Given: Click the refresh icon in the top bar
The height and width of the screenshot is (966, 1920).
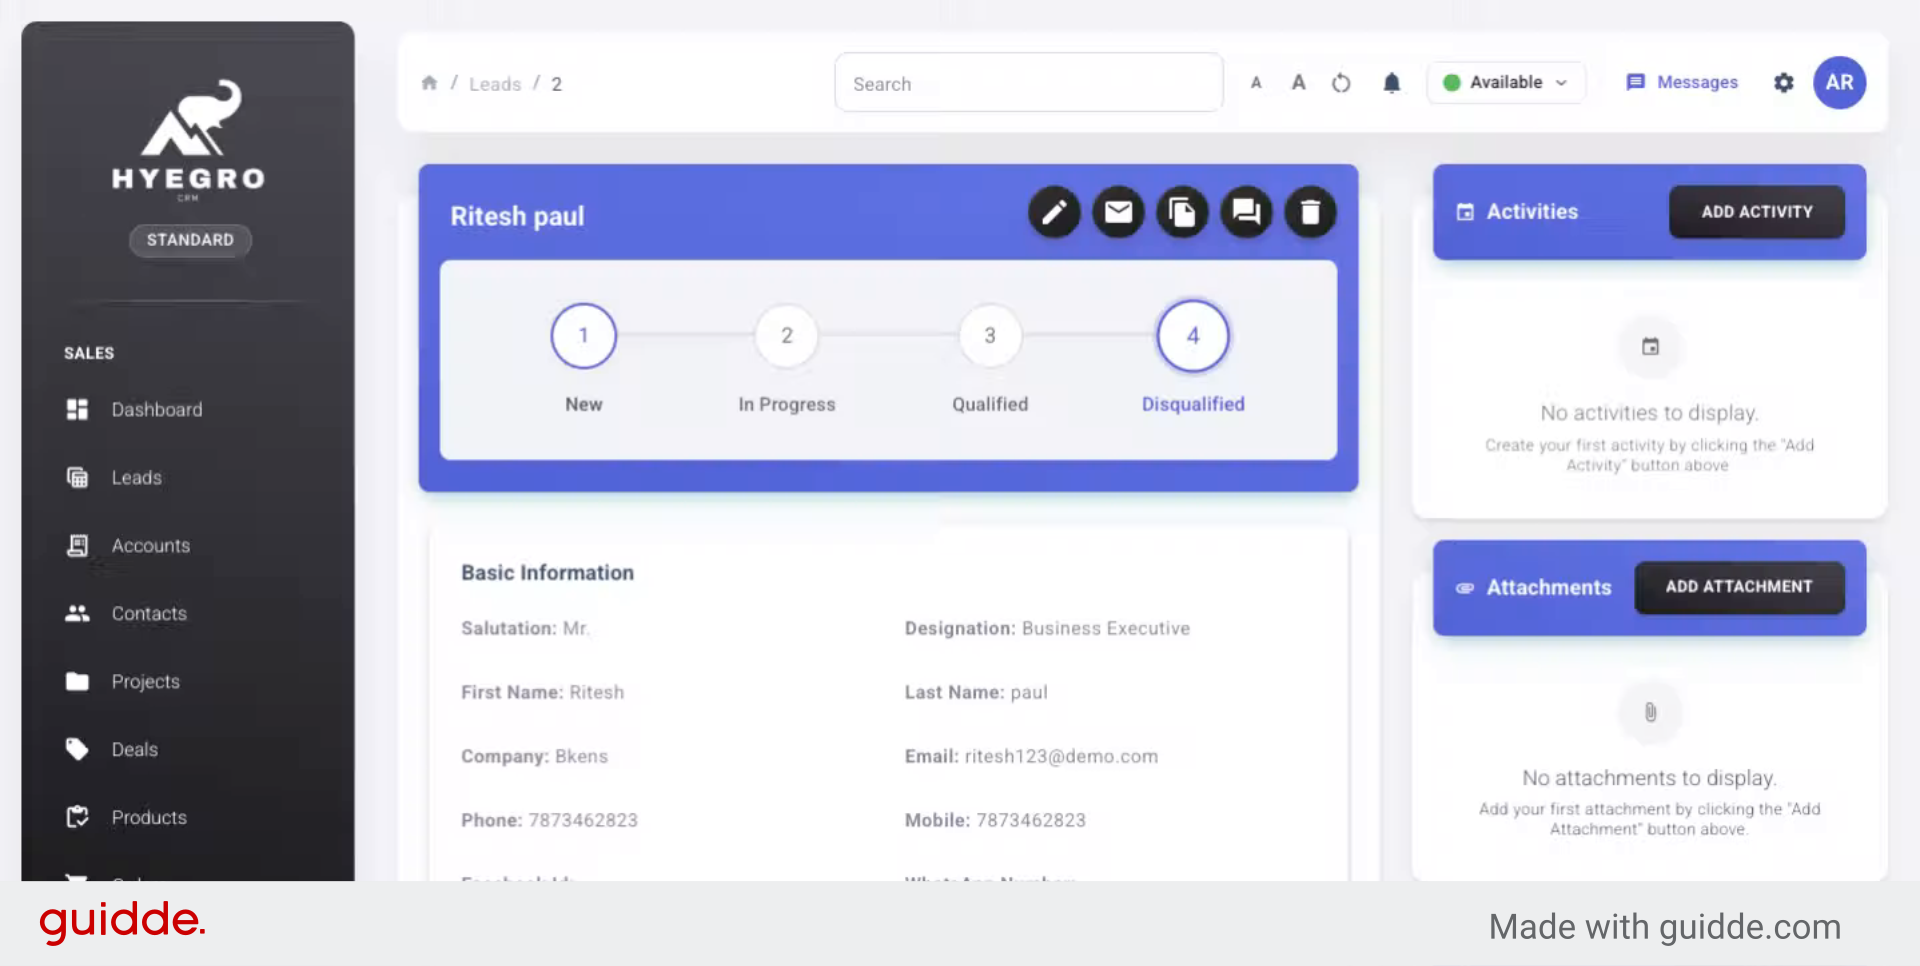Looking at the screenshot, I should (1341, 83).
